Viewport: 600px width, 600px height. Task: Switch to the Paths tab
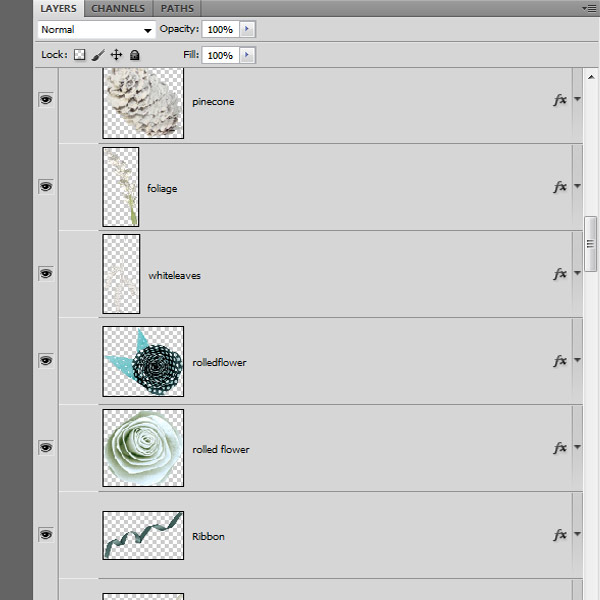point(177,8)
